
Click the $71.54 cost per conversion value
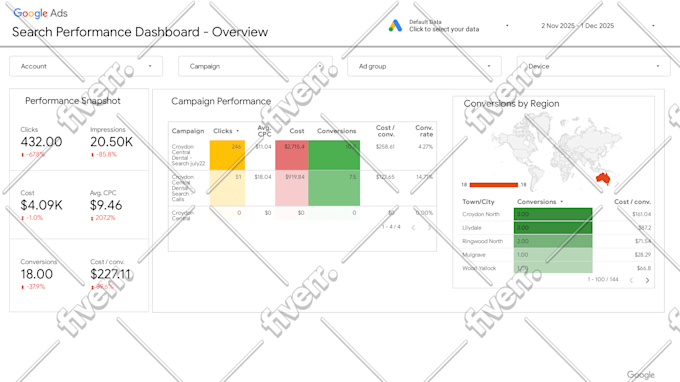click(643, 241)
